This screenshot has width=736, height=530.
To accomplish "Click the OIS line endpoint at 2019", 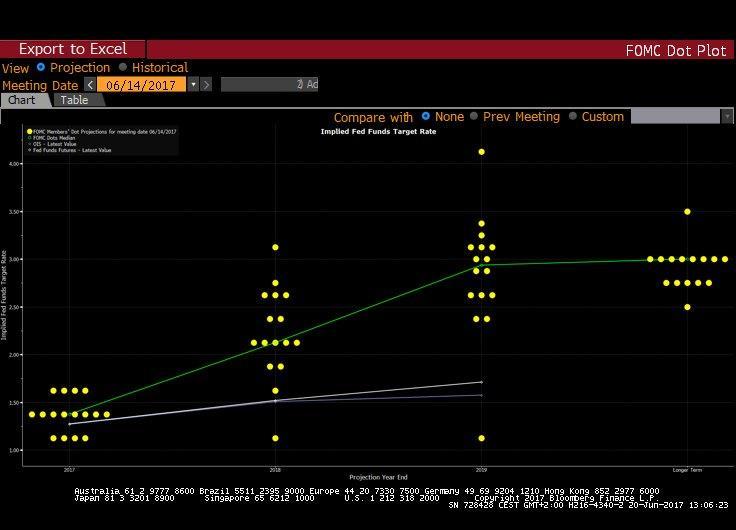I will pyautogui.click(x=481, y=395).
